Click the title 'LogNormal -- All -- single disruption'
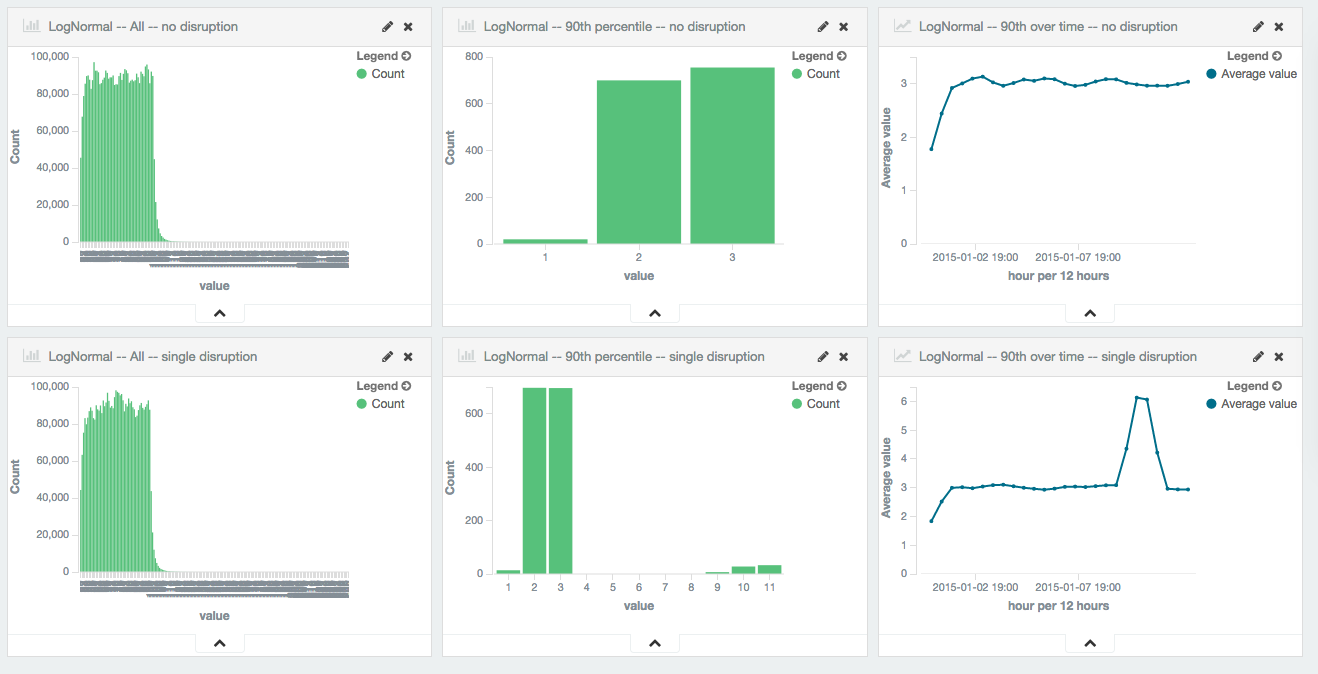Screen dimensions: 1318x674 [x=153, y=357]
